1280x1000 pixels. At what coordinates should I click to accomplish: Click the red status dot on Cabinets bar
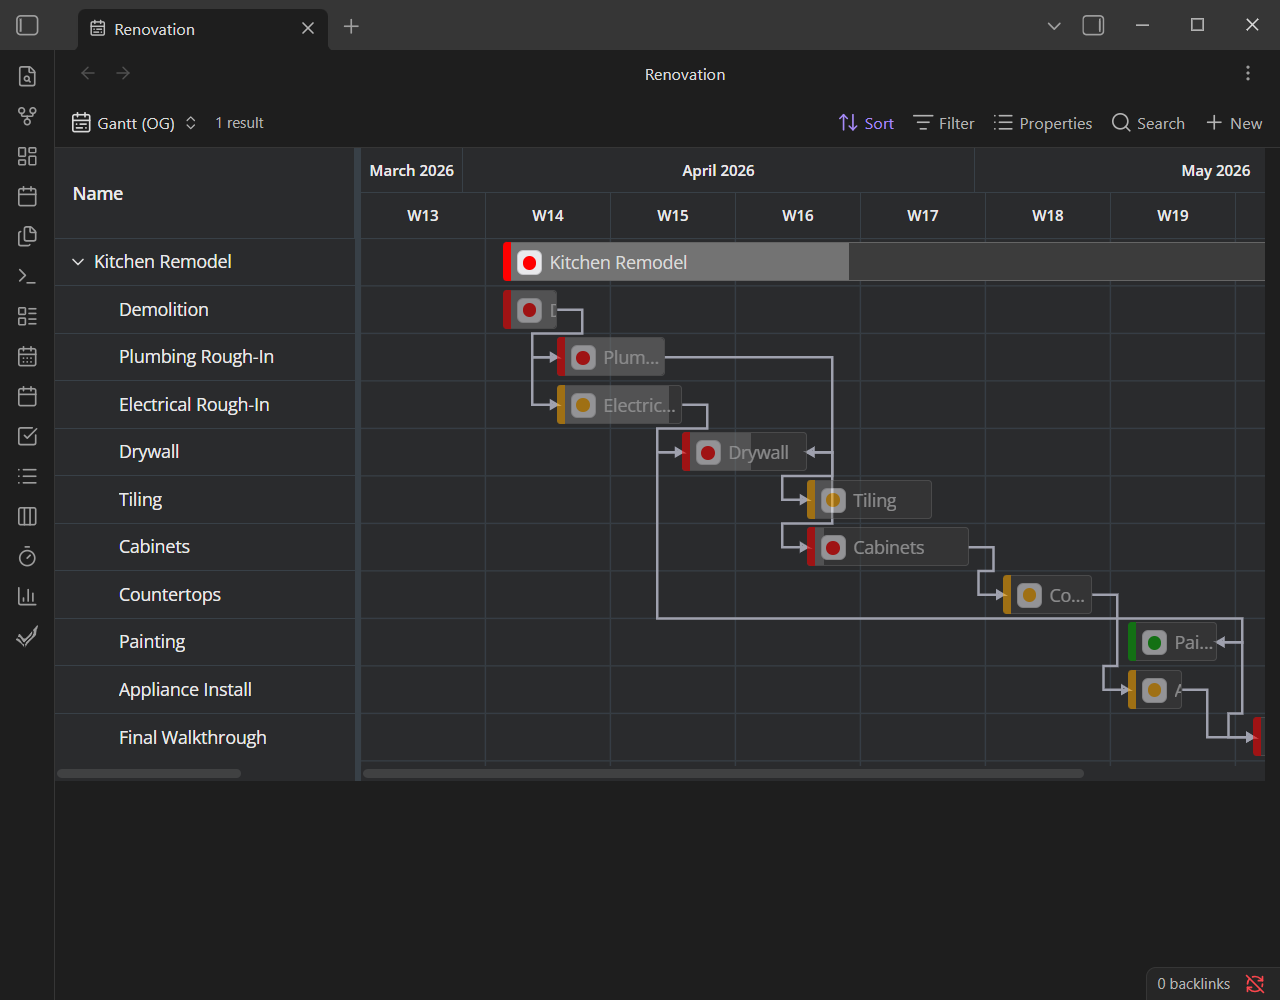coord(833,548)
